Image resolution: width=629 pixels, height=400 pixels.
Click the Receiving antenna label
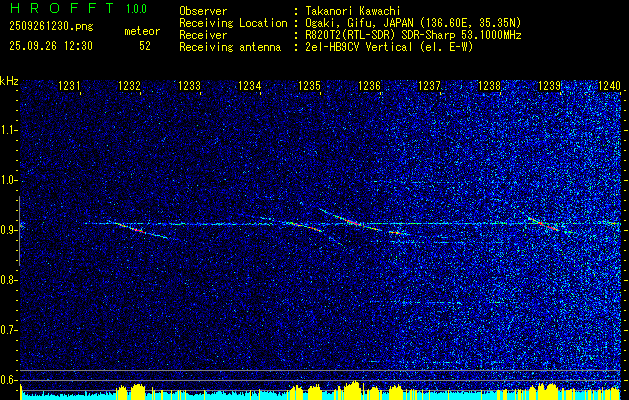click(230, 47)
